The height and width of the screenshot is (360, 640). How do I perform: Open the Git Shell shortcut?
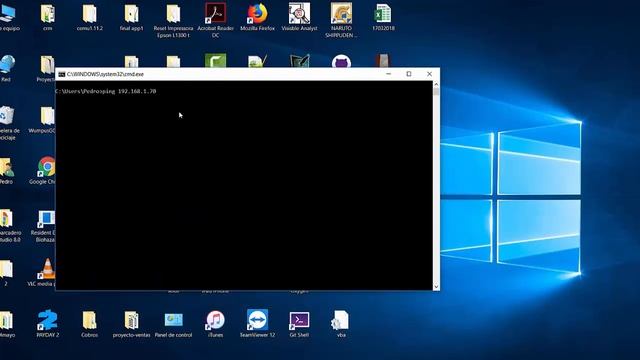tap(299, 321)
